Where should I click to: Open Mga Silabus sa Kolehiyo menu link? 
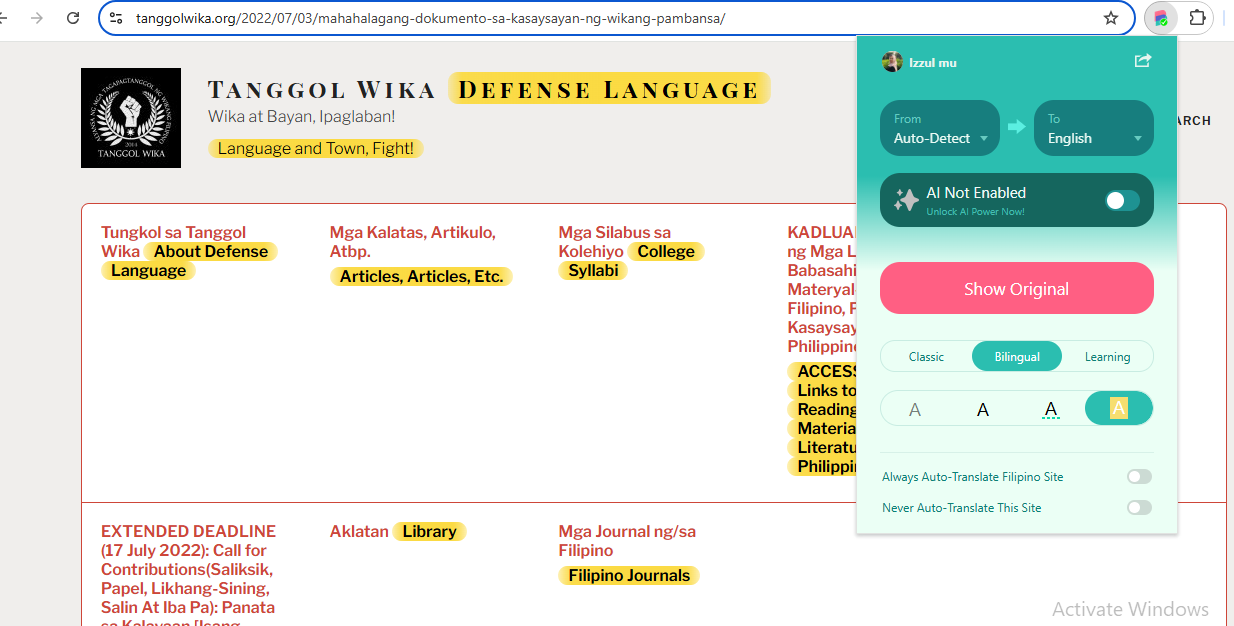click(614, 242)
